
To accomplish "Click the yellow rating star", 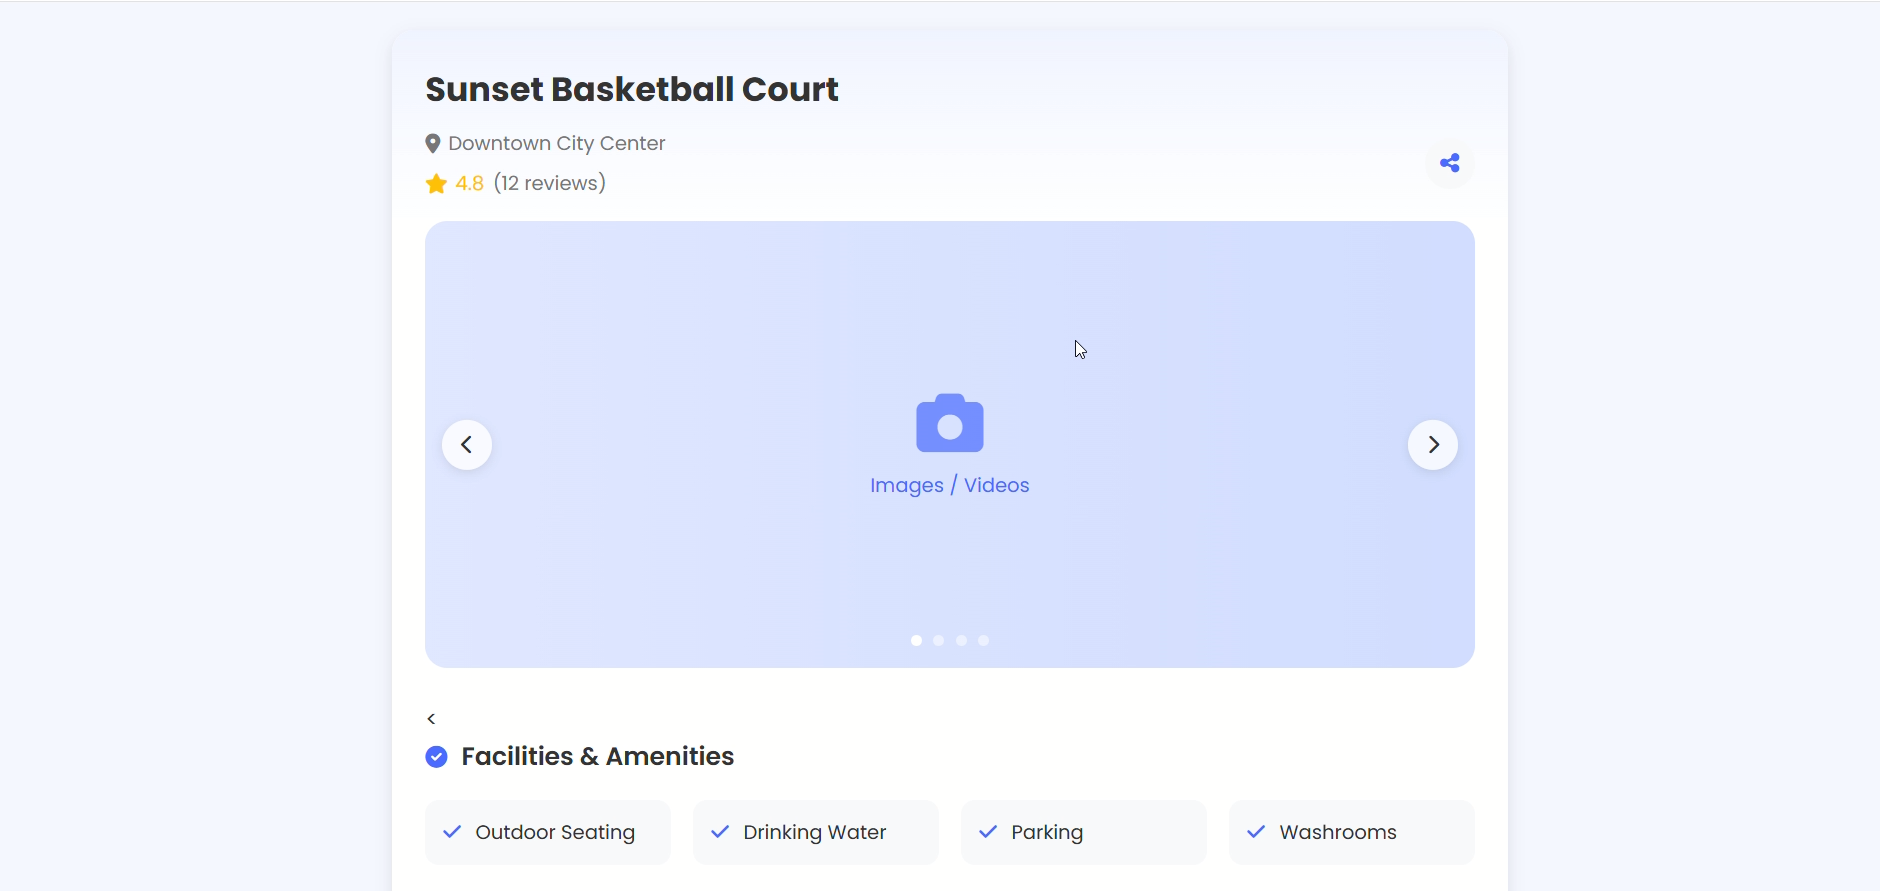I will point(436,184).
